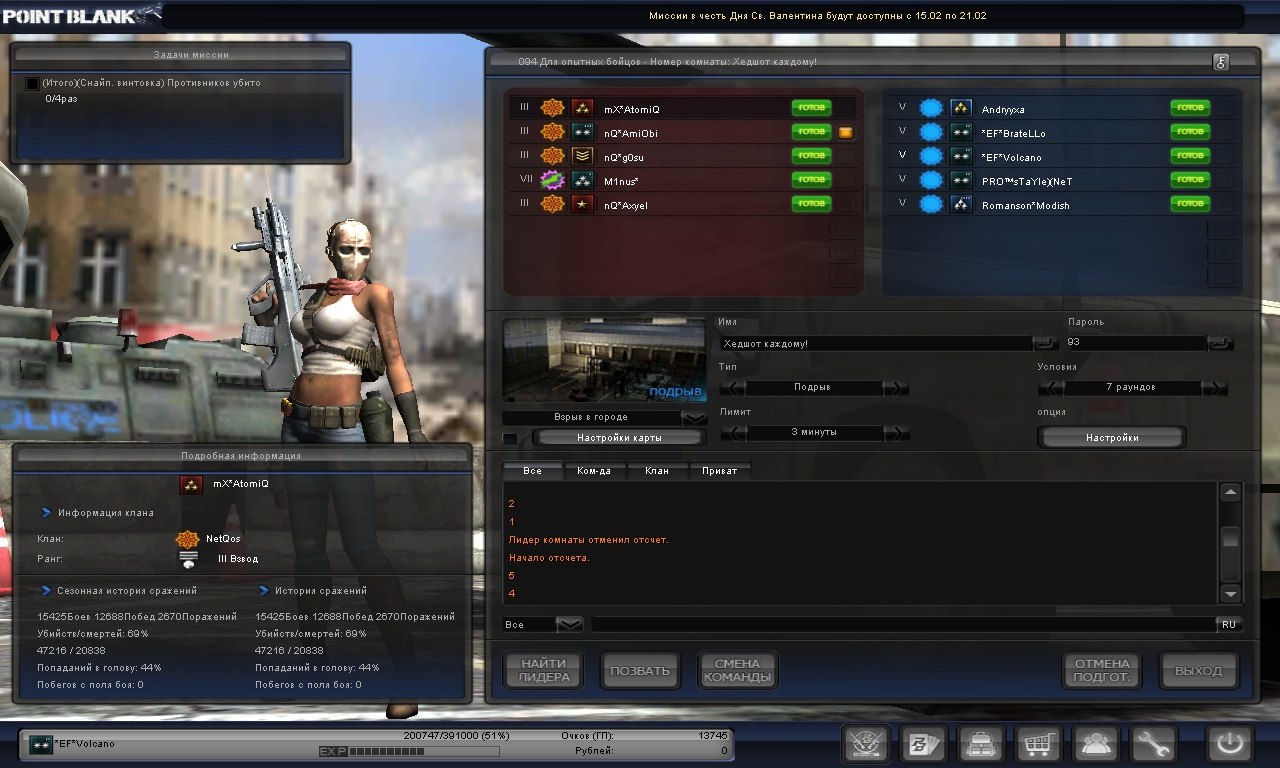The height and width of the screenshot is (768, 1280).
Task: Switch to the Приват chat tab
Action: pyautogui.click(x=720, y=471)
